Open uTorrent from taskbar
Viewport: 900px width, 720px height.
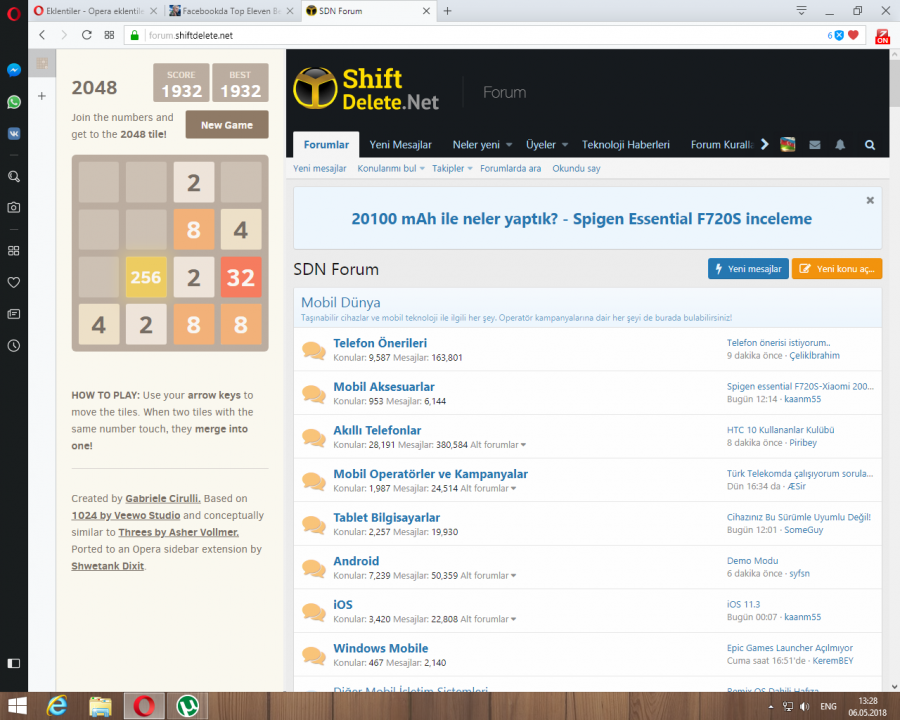pyautogui.click(x=187, y=706)
